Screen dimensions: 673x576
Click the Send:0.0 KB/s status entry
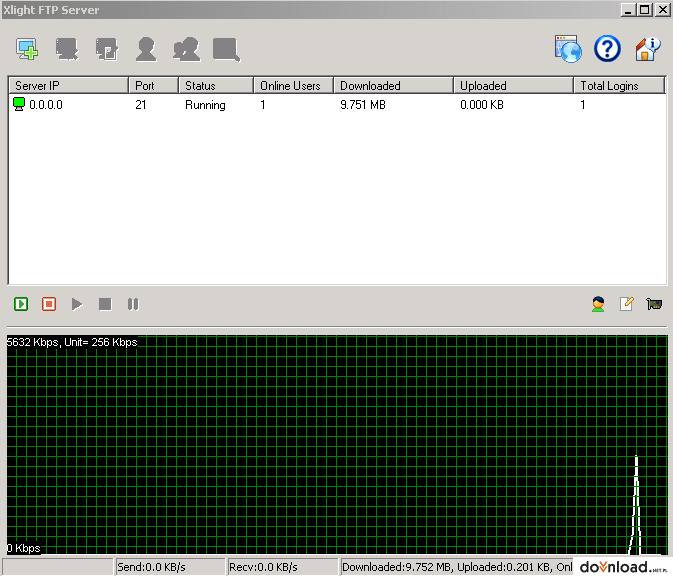coord(170,567)
